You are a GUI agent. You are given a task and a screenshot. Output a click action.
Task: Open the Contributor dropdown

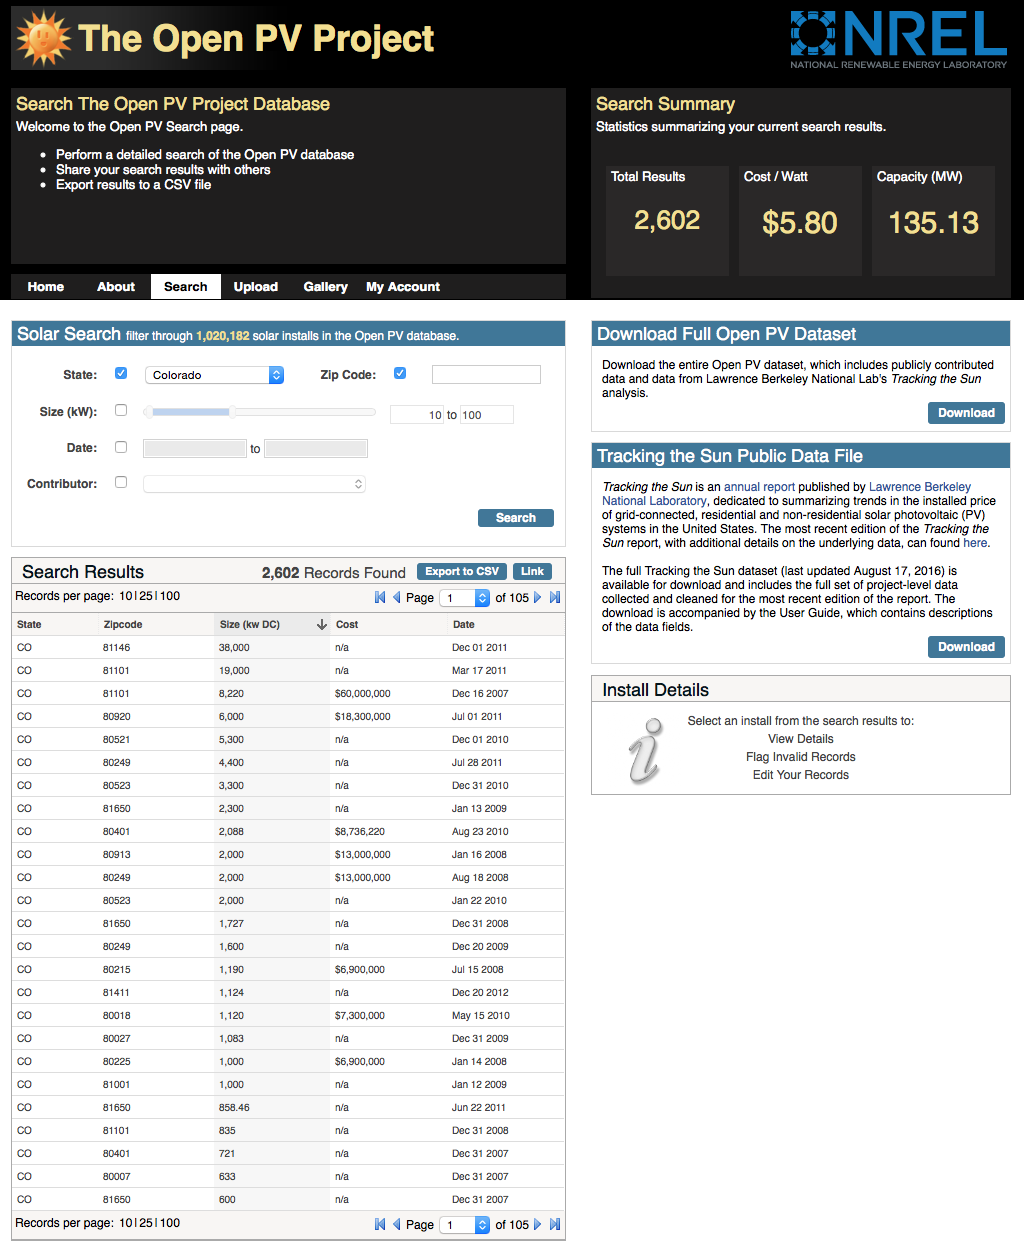click(x=254, y=484)
